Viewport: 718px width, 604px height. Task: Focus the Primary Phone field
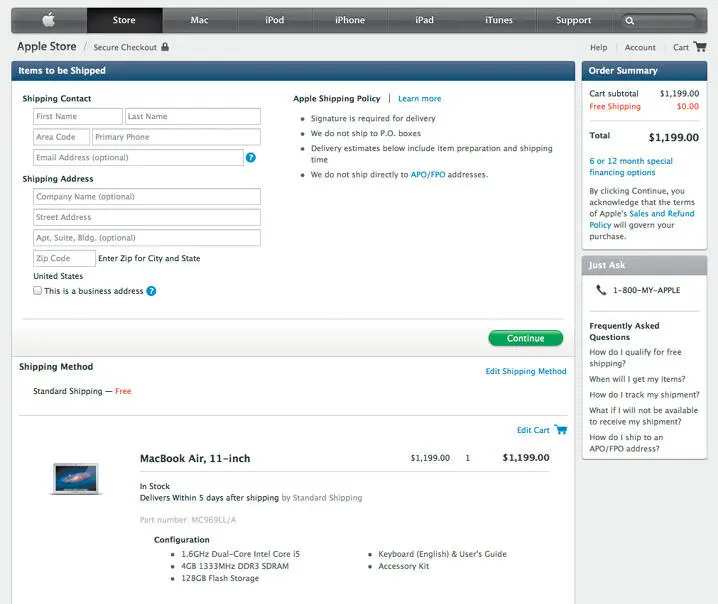[176, 137]
